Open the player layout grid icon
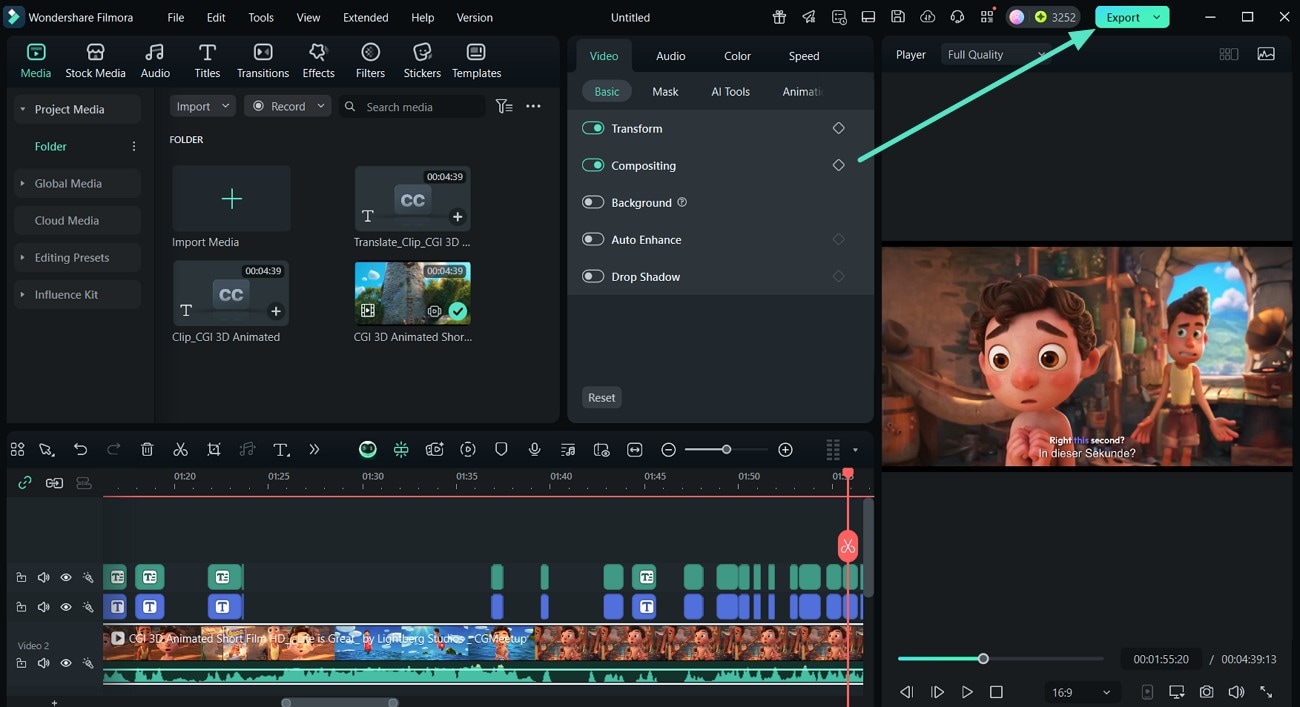Image resolution: width=1300 pixels, height=707 pixels. click(x=1229, y=54)
